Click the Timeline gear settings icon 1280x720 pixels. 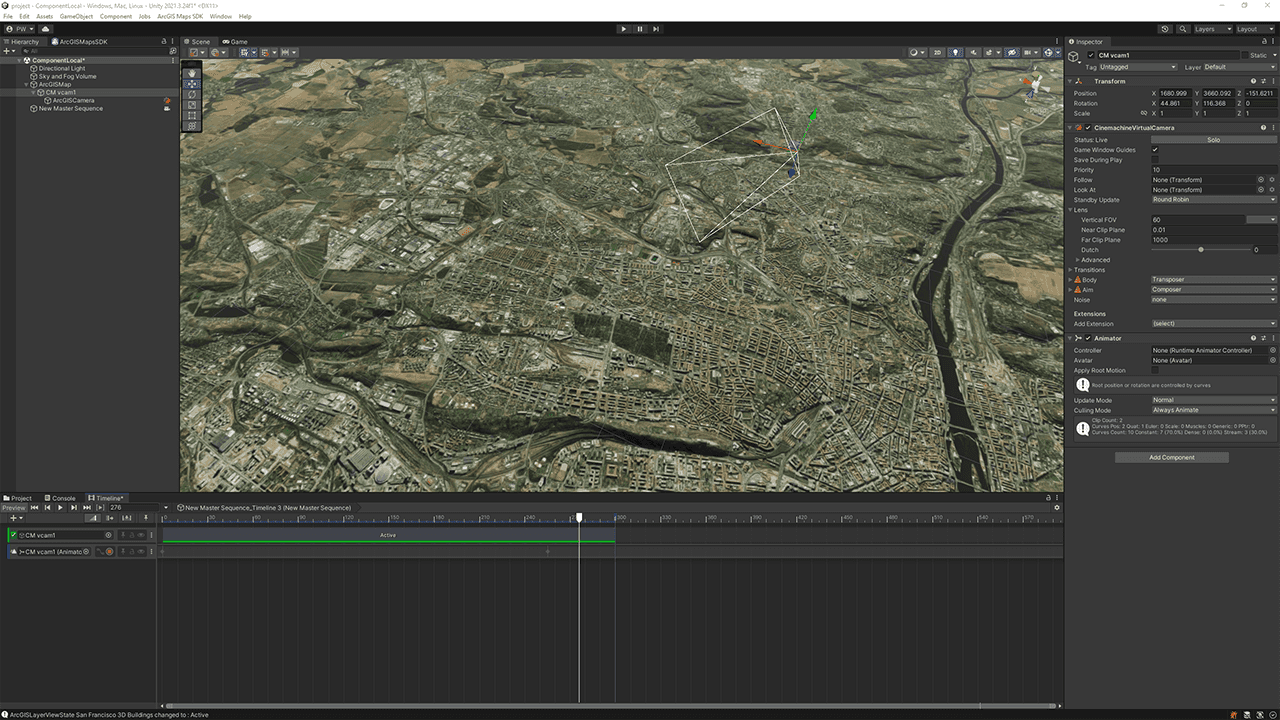tap(1056, 507)
